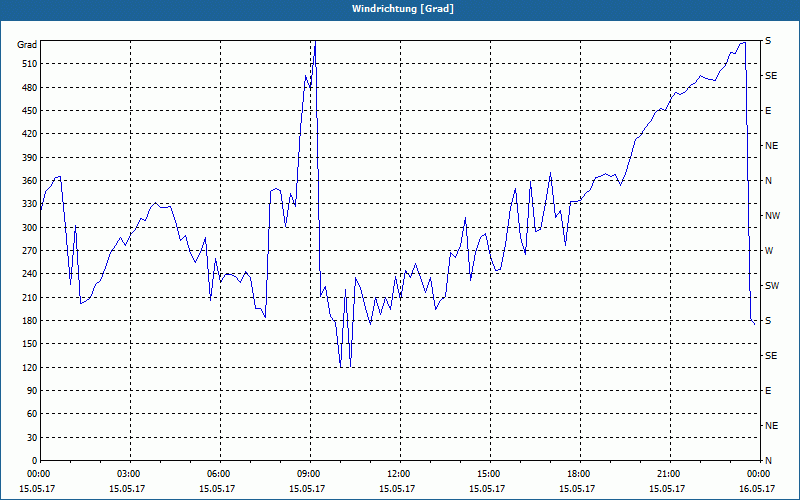Click the 'W' compass direction label
800x500 pixels.
coord(769,251)
